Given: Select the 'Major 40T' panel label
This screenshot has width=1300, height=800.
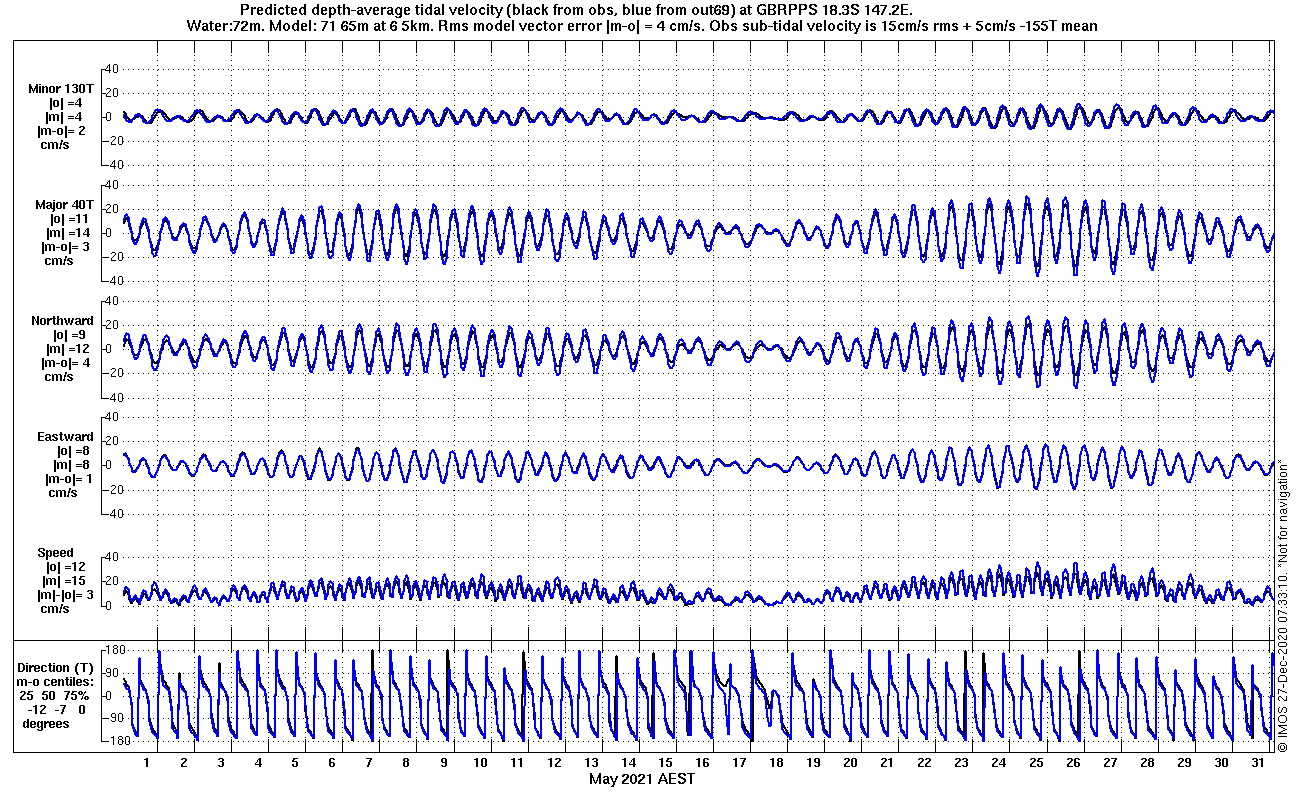Looking at the screenshot, I should tap(64, 204).
